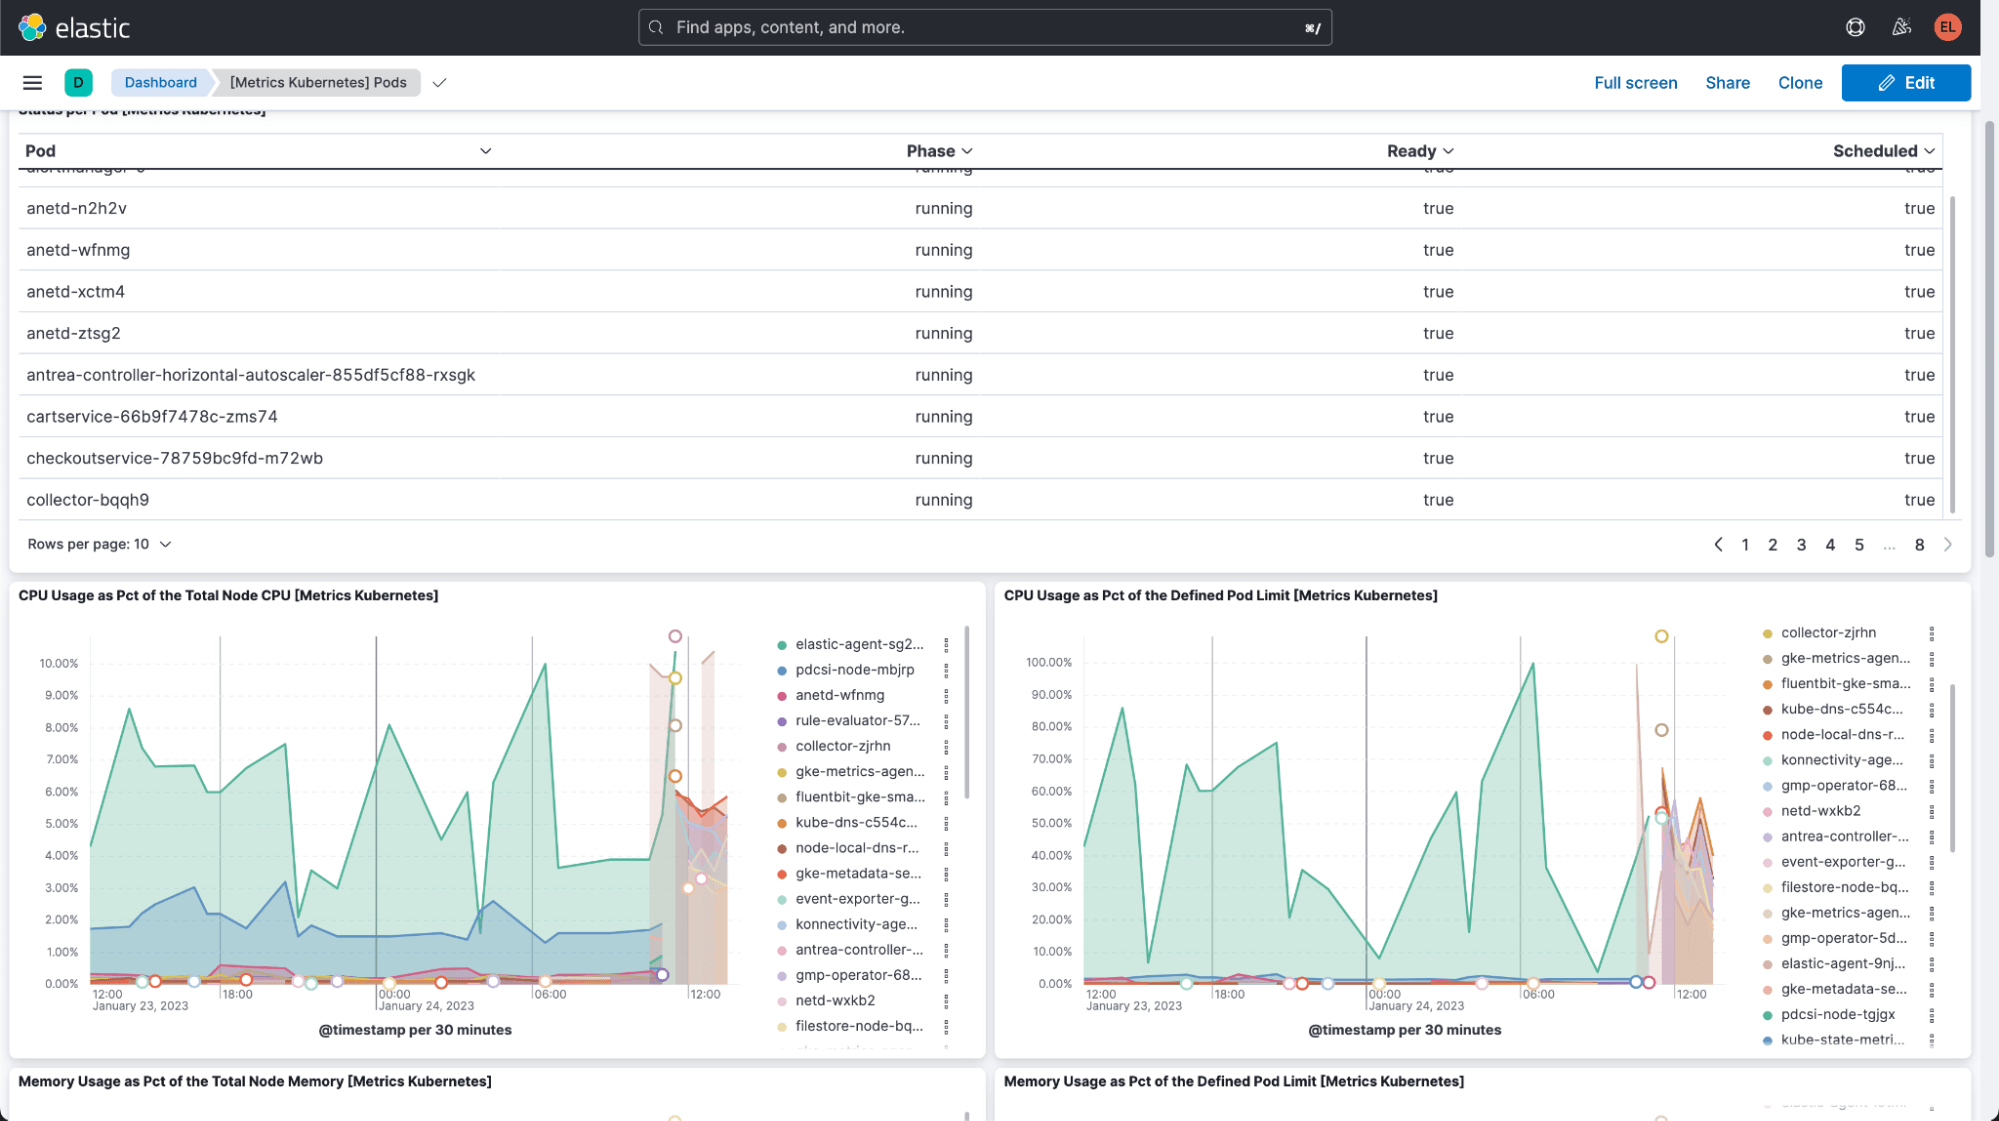Click the Clone link
This screenshot has height=1121, width=1999.
(1800, 82)
